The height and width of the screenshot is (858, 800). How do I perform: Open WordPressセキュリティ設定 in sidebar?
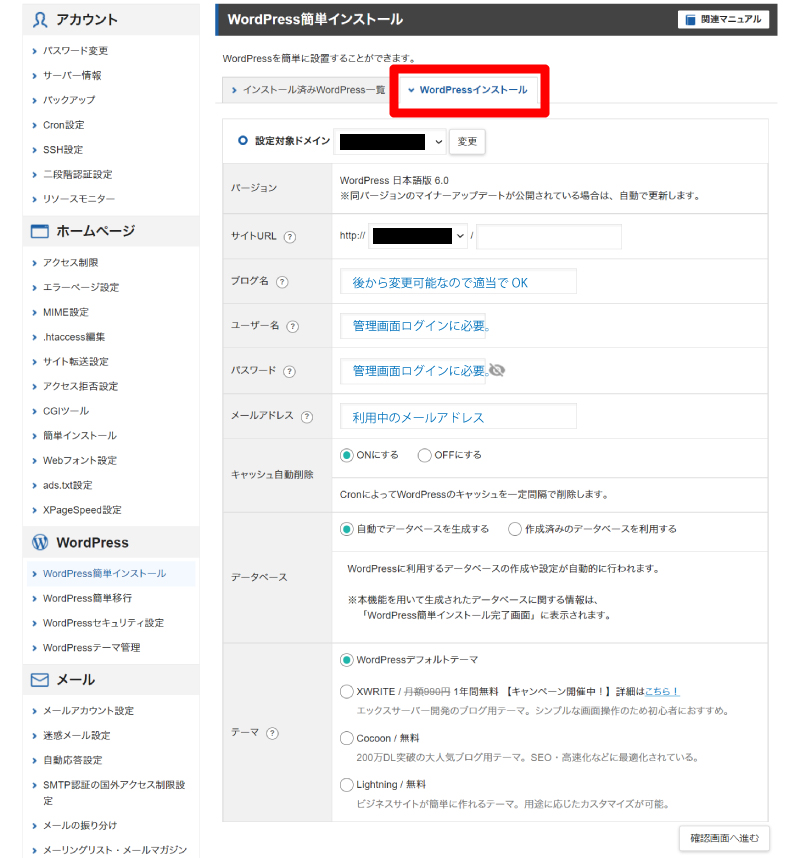tap(103, 623)
